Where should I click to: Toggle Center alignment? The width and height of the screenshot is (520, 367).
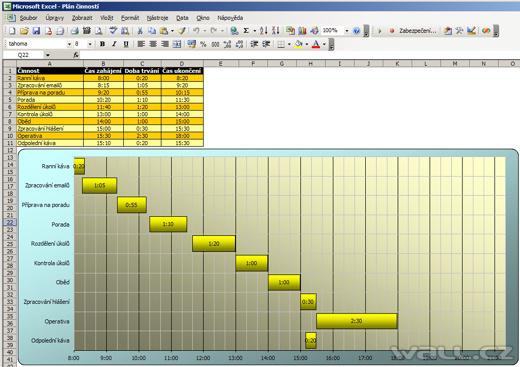click(153, 44)
